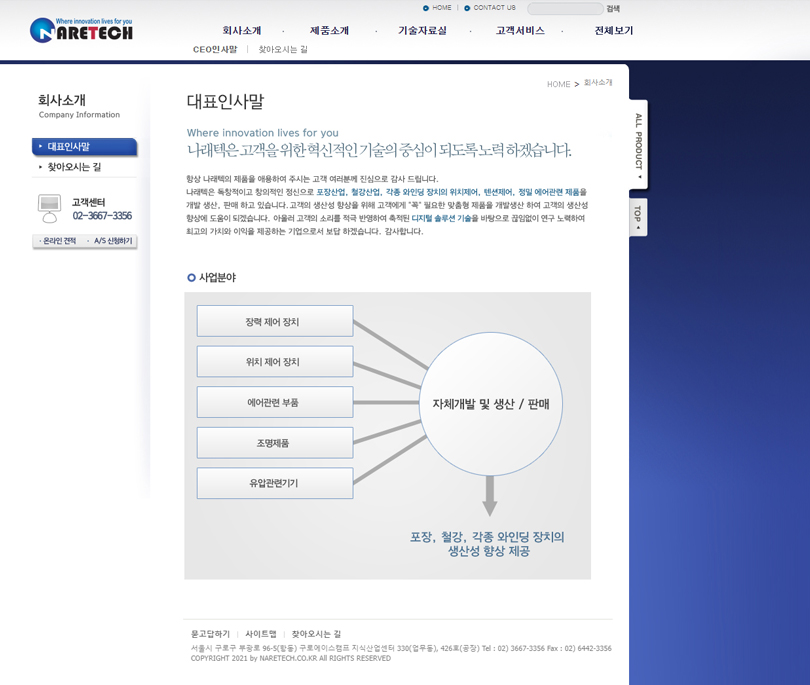This screenshot has height=685, width=810.
Task: Open the 사이트맵 footer link
Action: coord(260,634)
